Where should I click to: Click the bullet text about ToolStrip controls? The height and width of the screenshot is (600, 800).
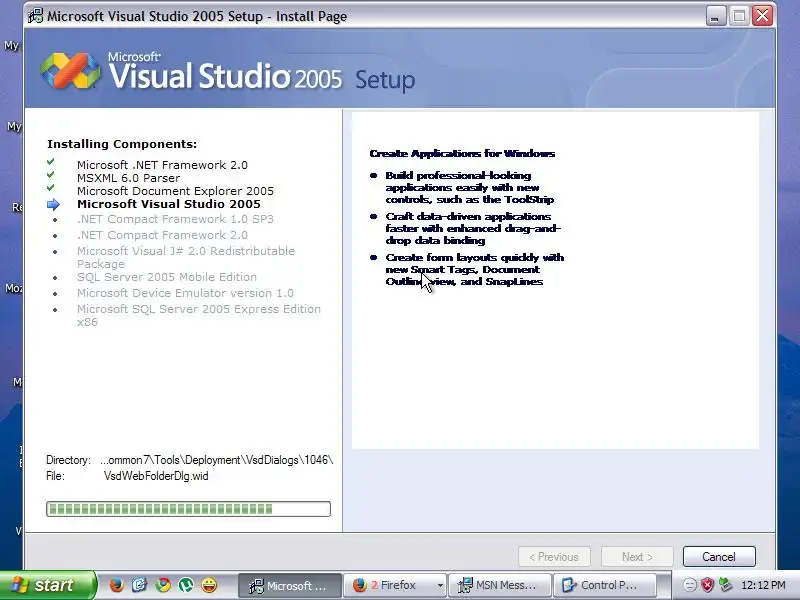pyautogui.click(x=470, y=187)
